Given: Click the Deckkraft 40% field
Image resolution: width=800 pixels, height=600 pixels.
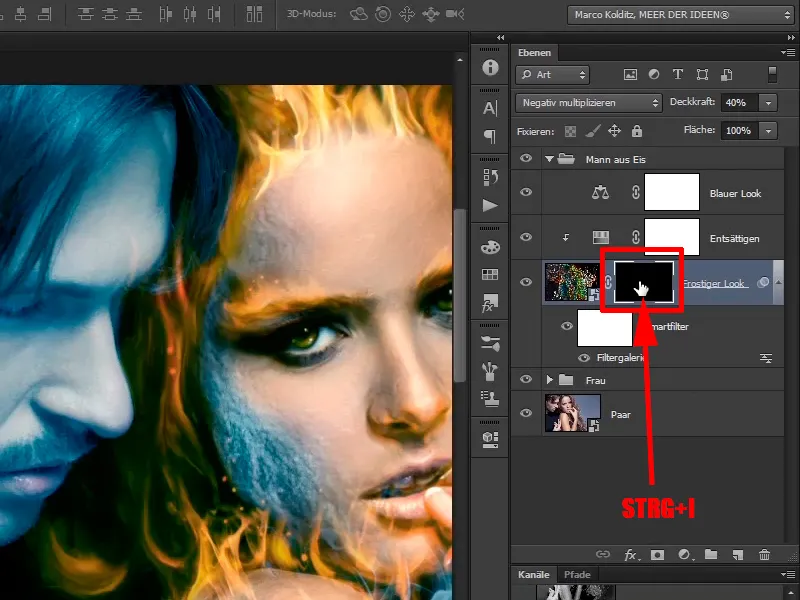Looking at the screenshot, I should (740, 103).
